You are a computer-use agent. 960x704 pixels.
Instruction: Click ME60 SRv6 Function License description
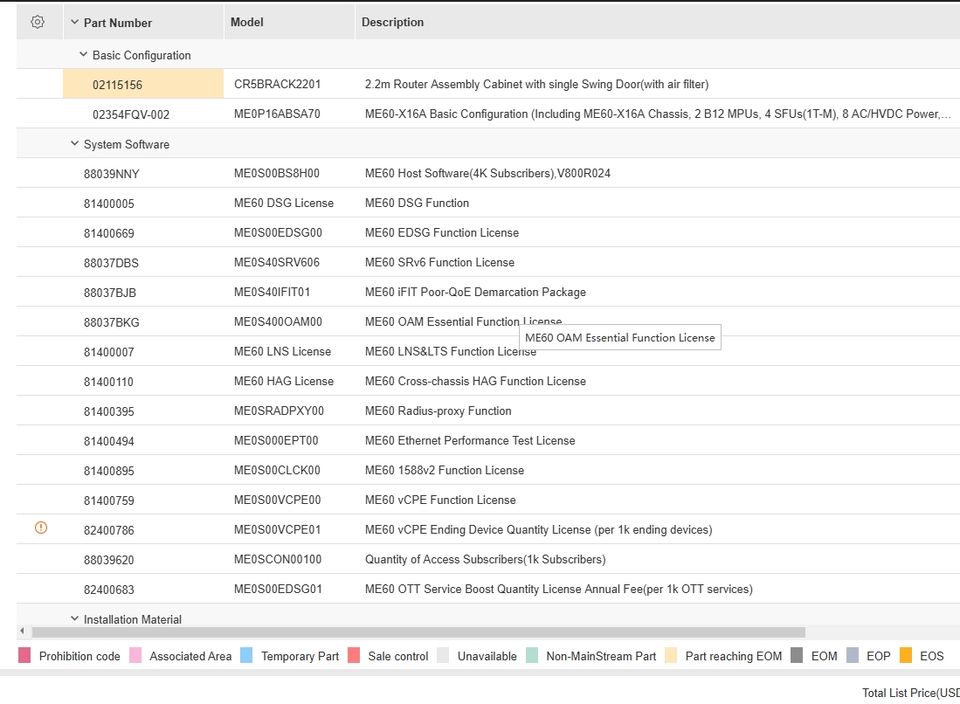(439, 262)
